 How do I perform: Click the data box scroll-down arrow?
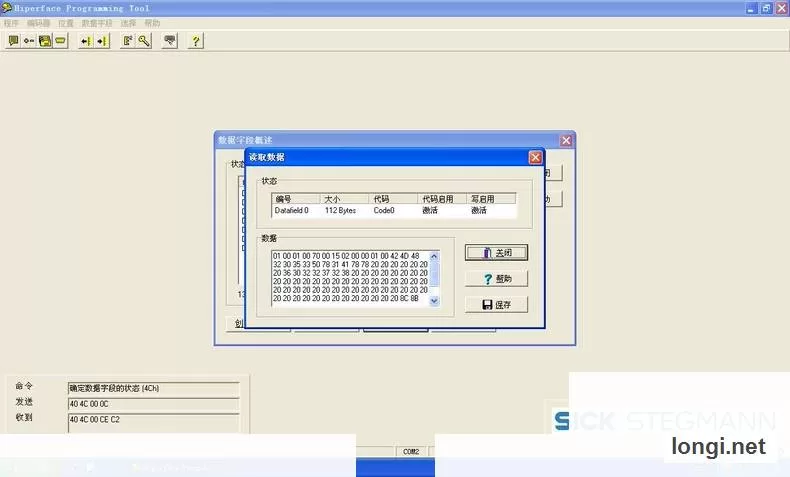[x=434, y=301]
